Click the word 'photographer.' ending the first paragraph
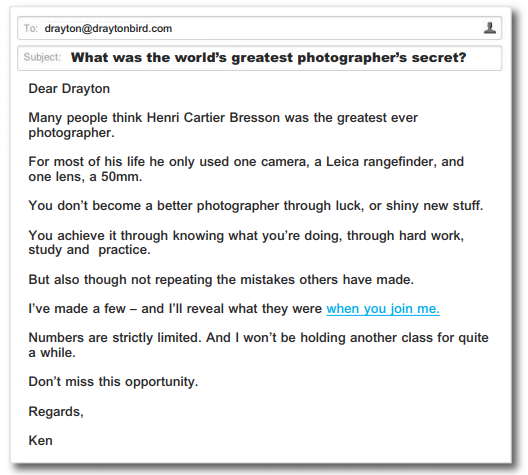Viewport: 528px width, 475px height. [71, 133]
